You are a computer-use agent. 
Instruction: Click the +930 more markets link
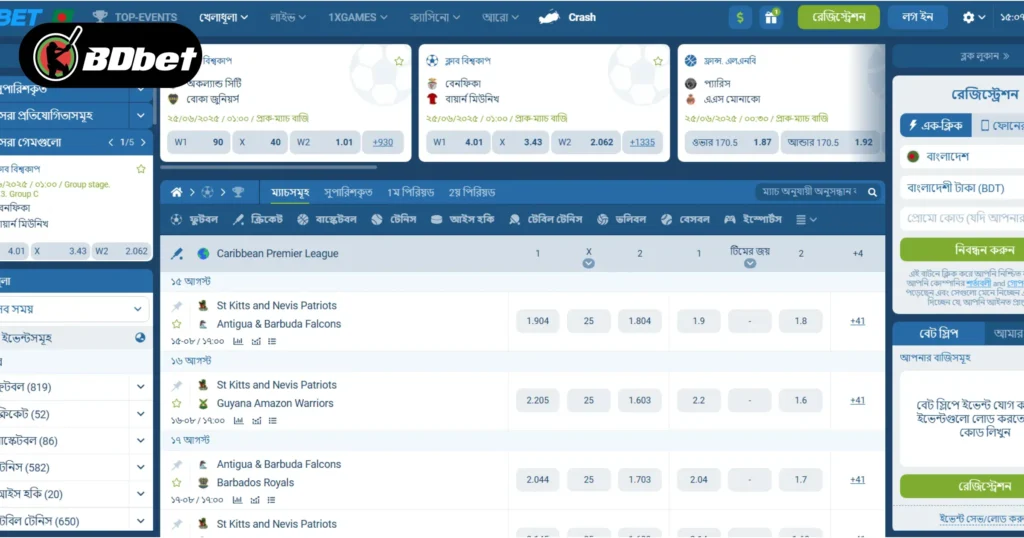pos(383,142)
